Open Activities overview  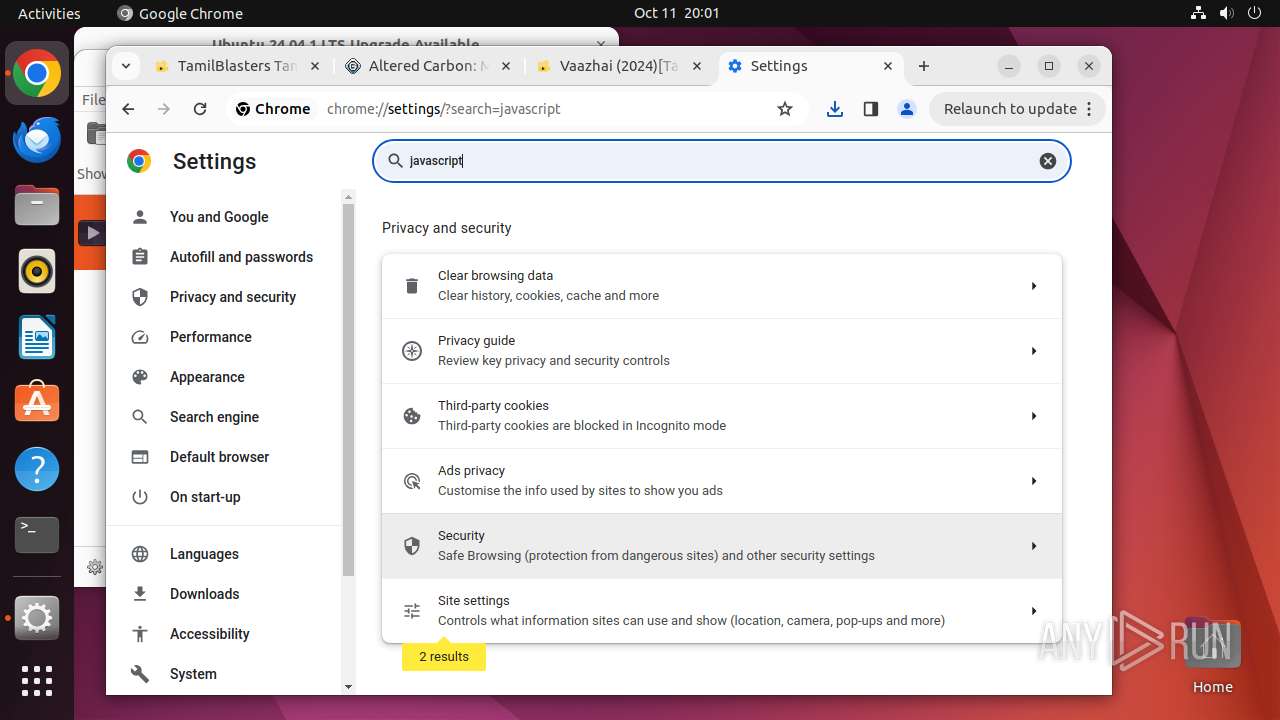click(49, 13)
